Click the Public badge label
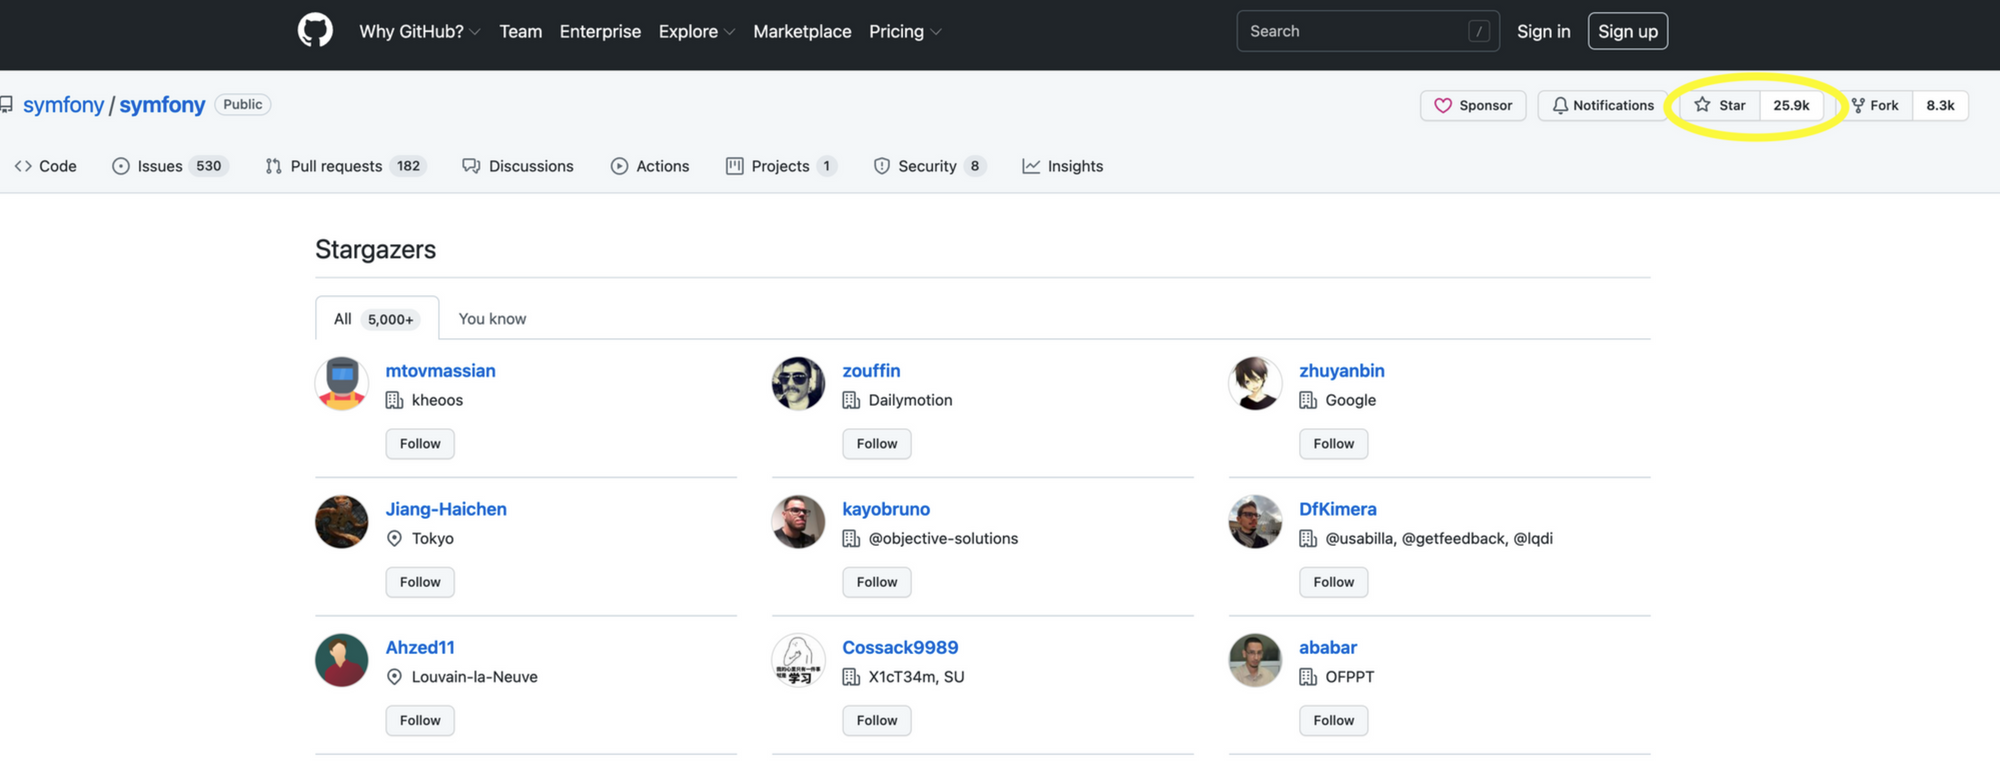Viewport: 2000px width, 766px height. pyautogui.click(x=243, y=104)
